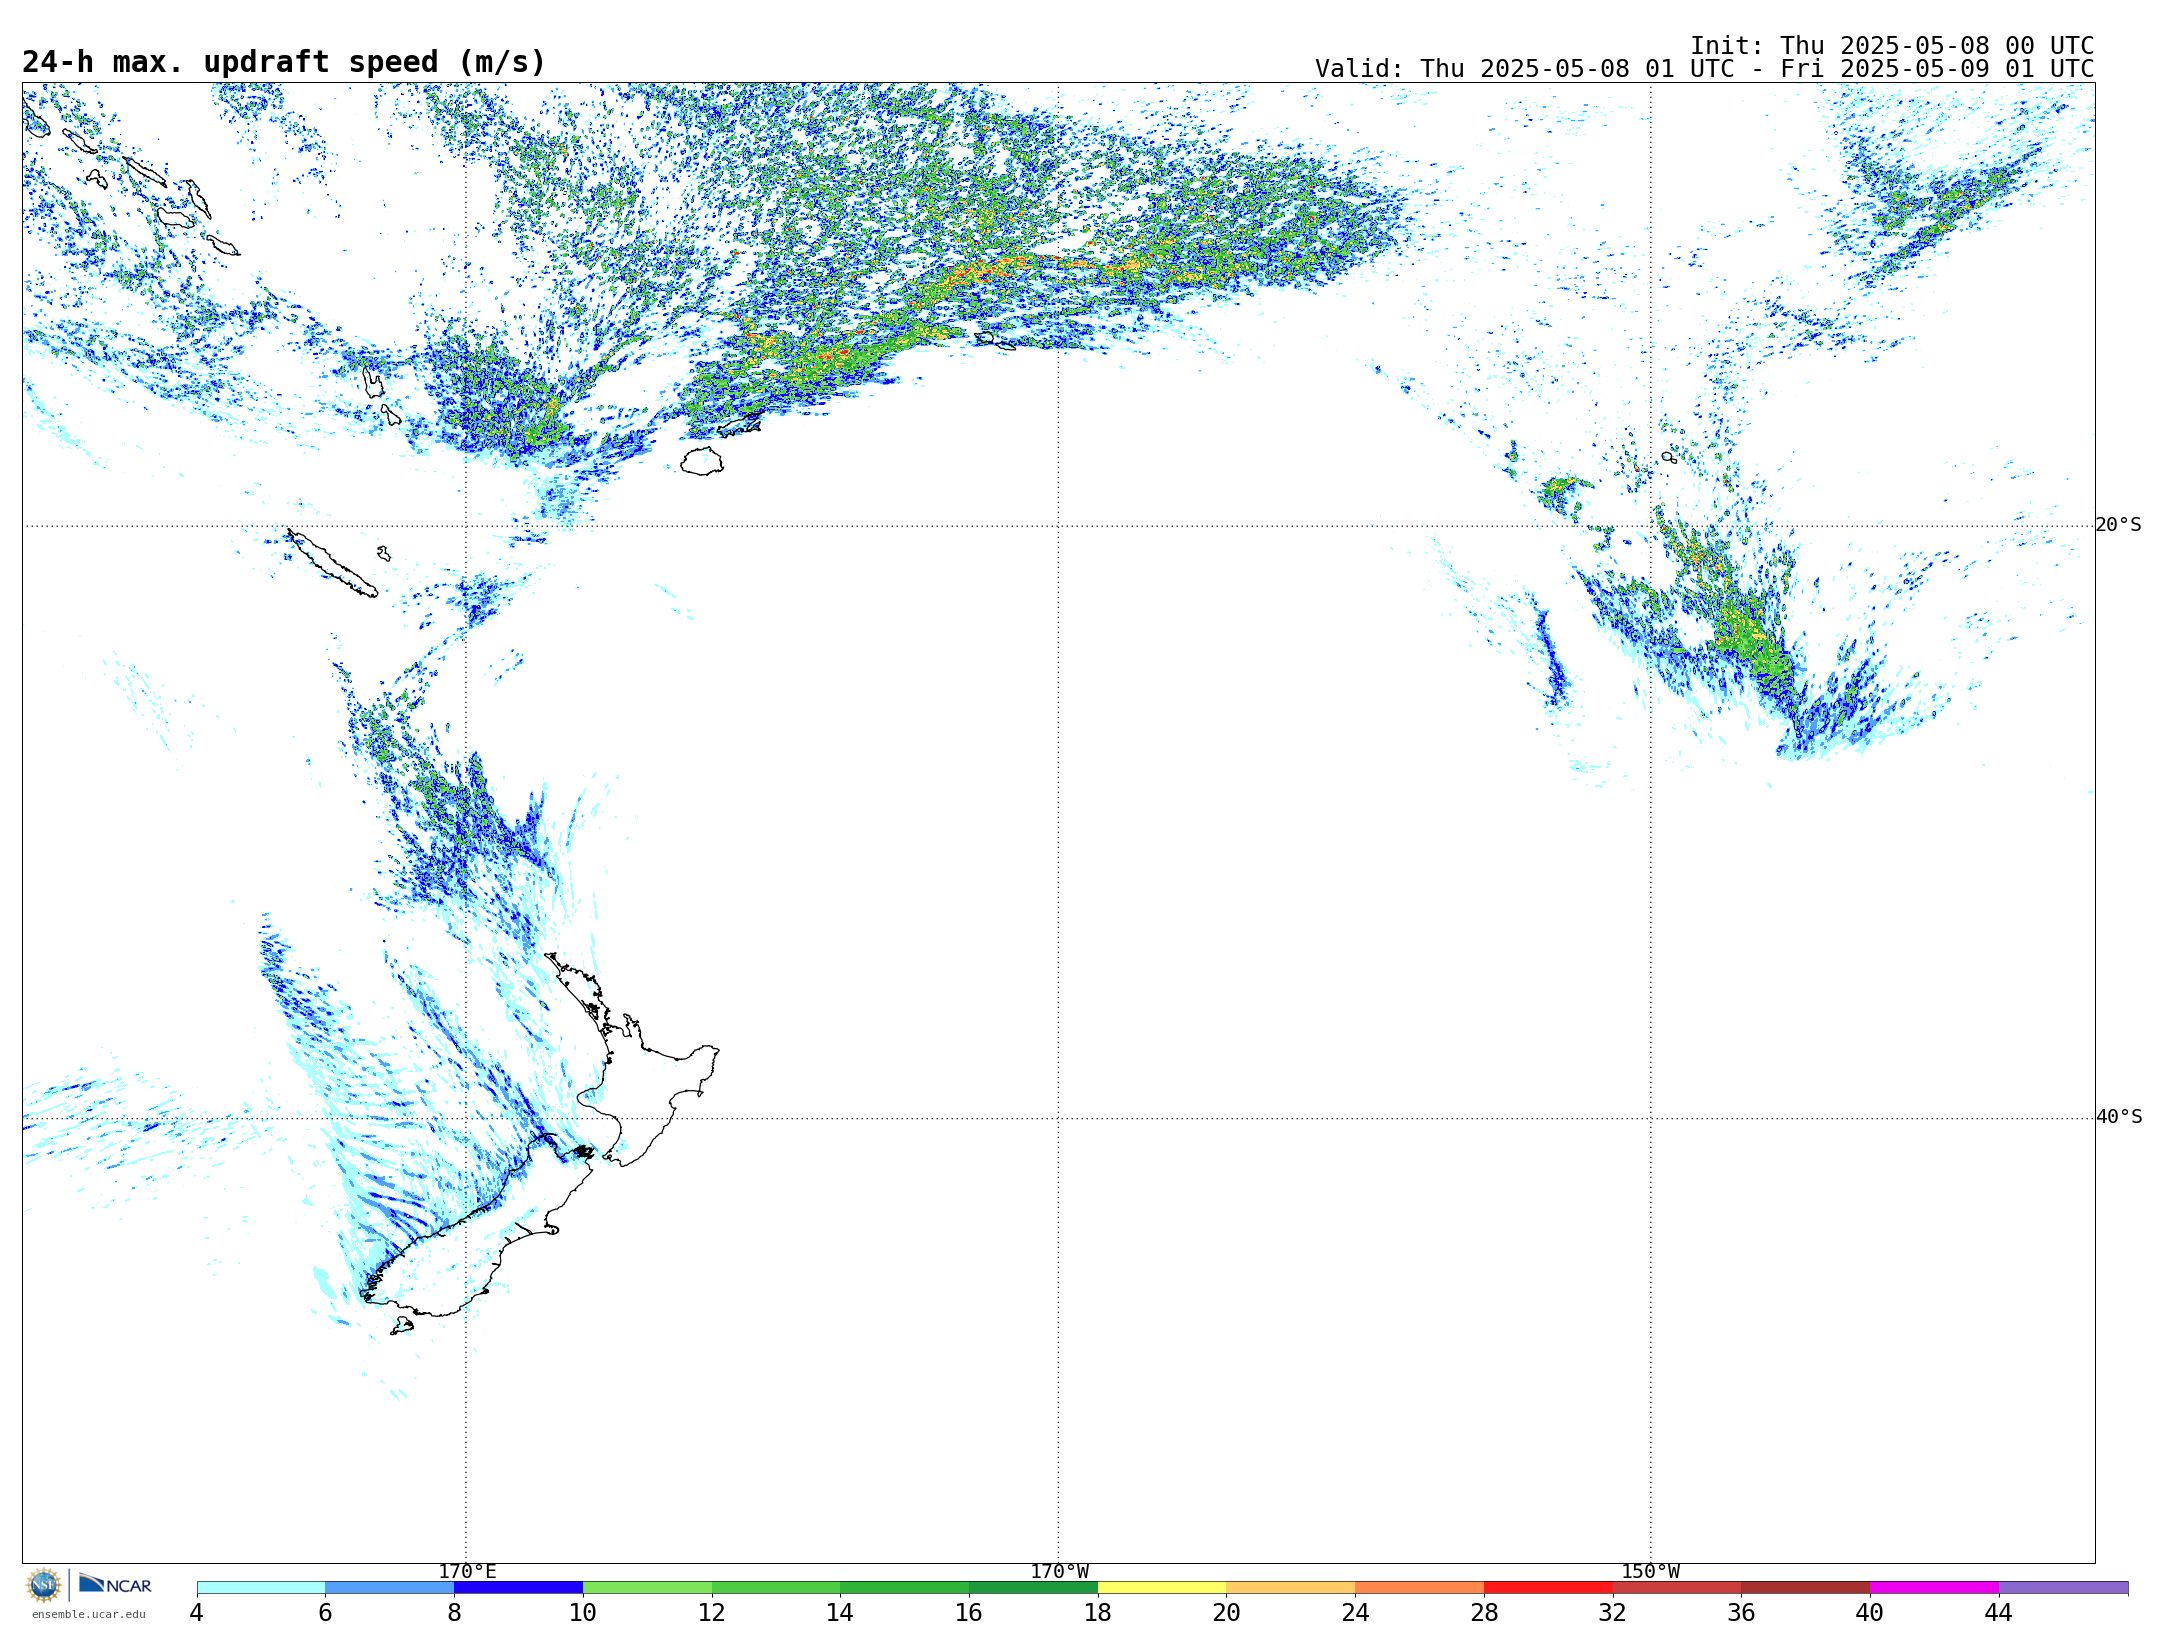Click the light green 10-12 colorbar segment
Screen dimensions: 2160x1626
(x=647, y=1588)
